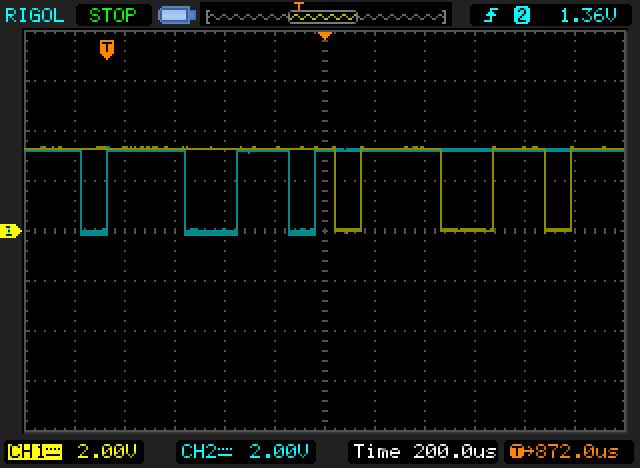This screenshot has width=640, height=468.
Task: Toggle the cyan CH2 coupling label
Action: [x=207, y=452]
